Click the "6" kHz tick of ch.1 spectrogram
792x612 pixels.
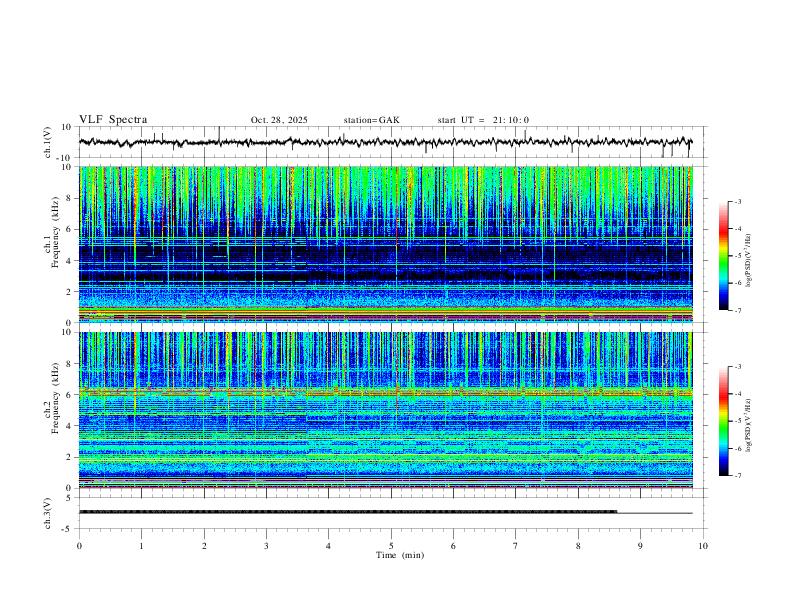coord(69,229)
